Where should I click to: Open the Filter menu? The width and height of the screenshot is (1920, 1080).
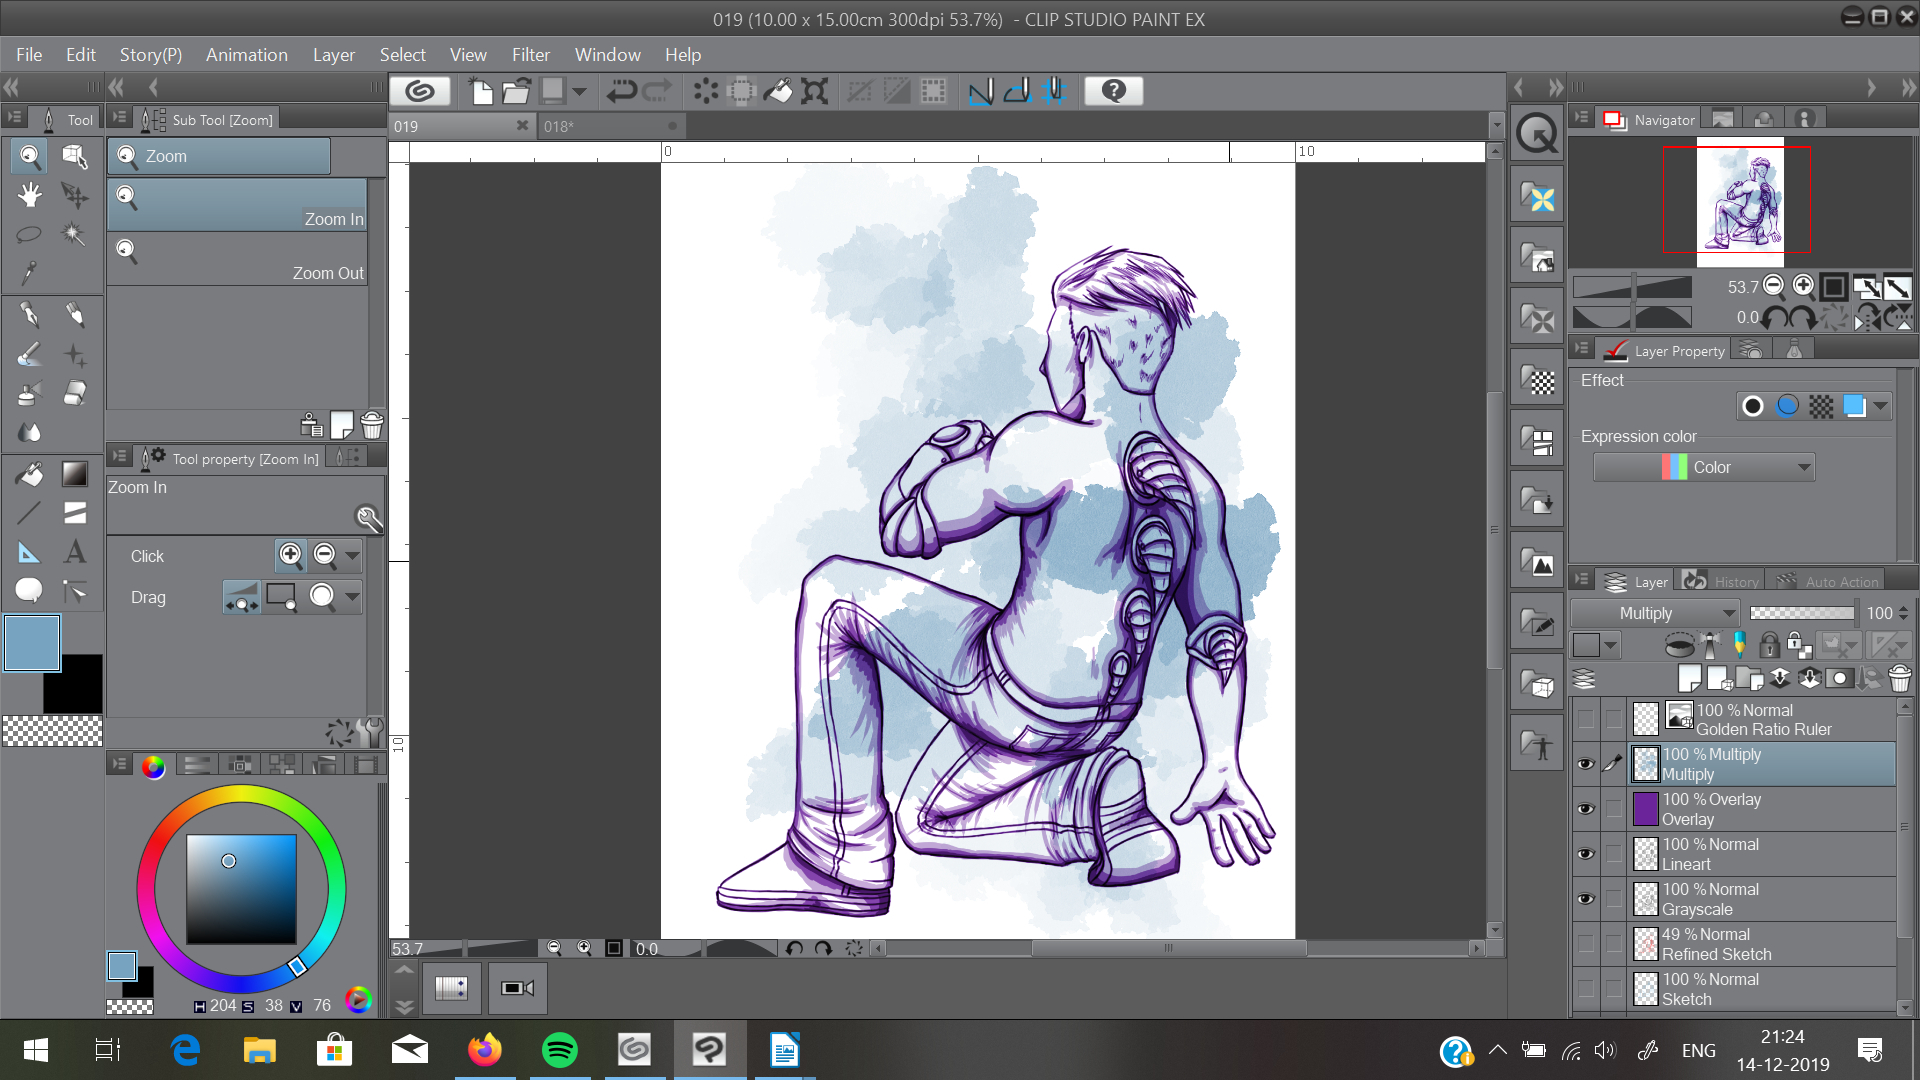[530, 55]
